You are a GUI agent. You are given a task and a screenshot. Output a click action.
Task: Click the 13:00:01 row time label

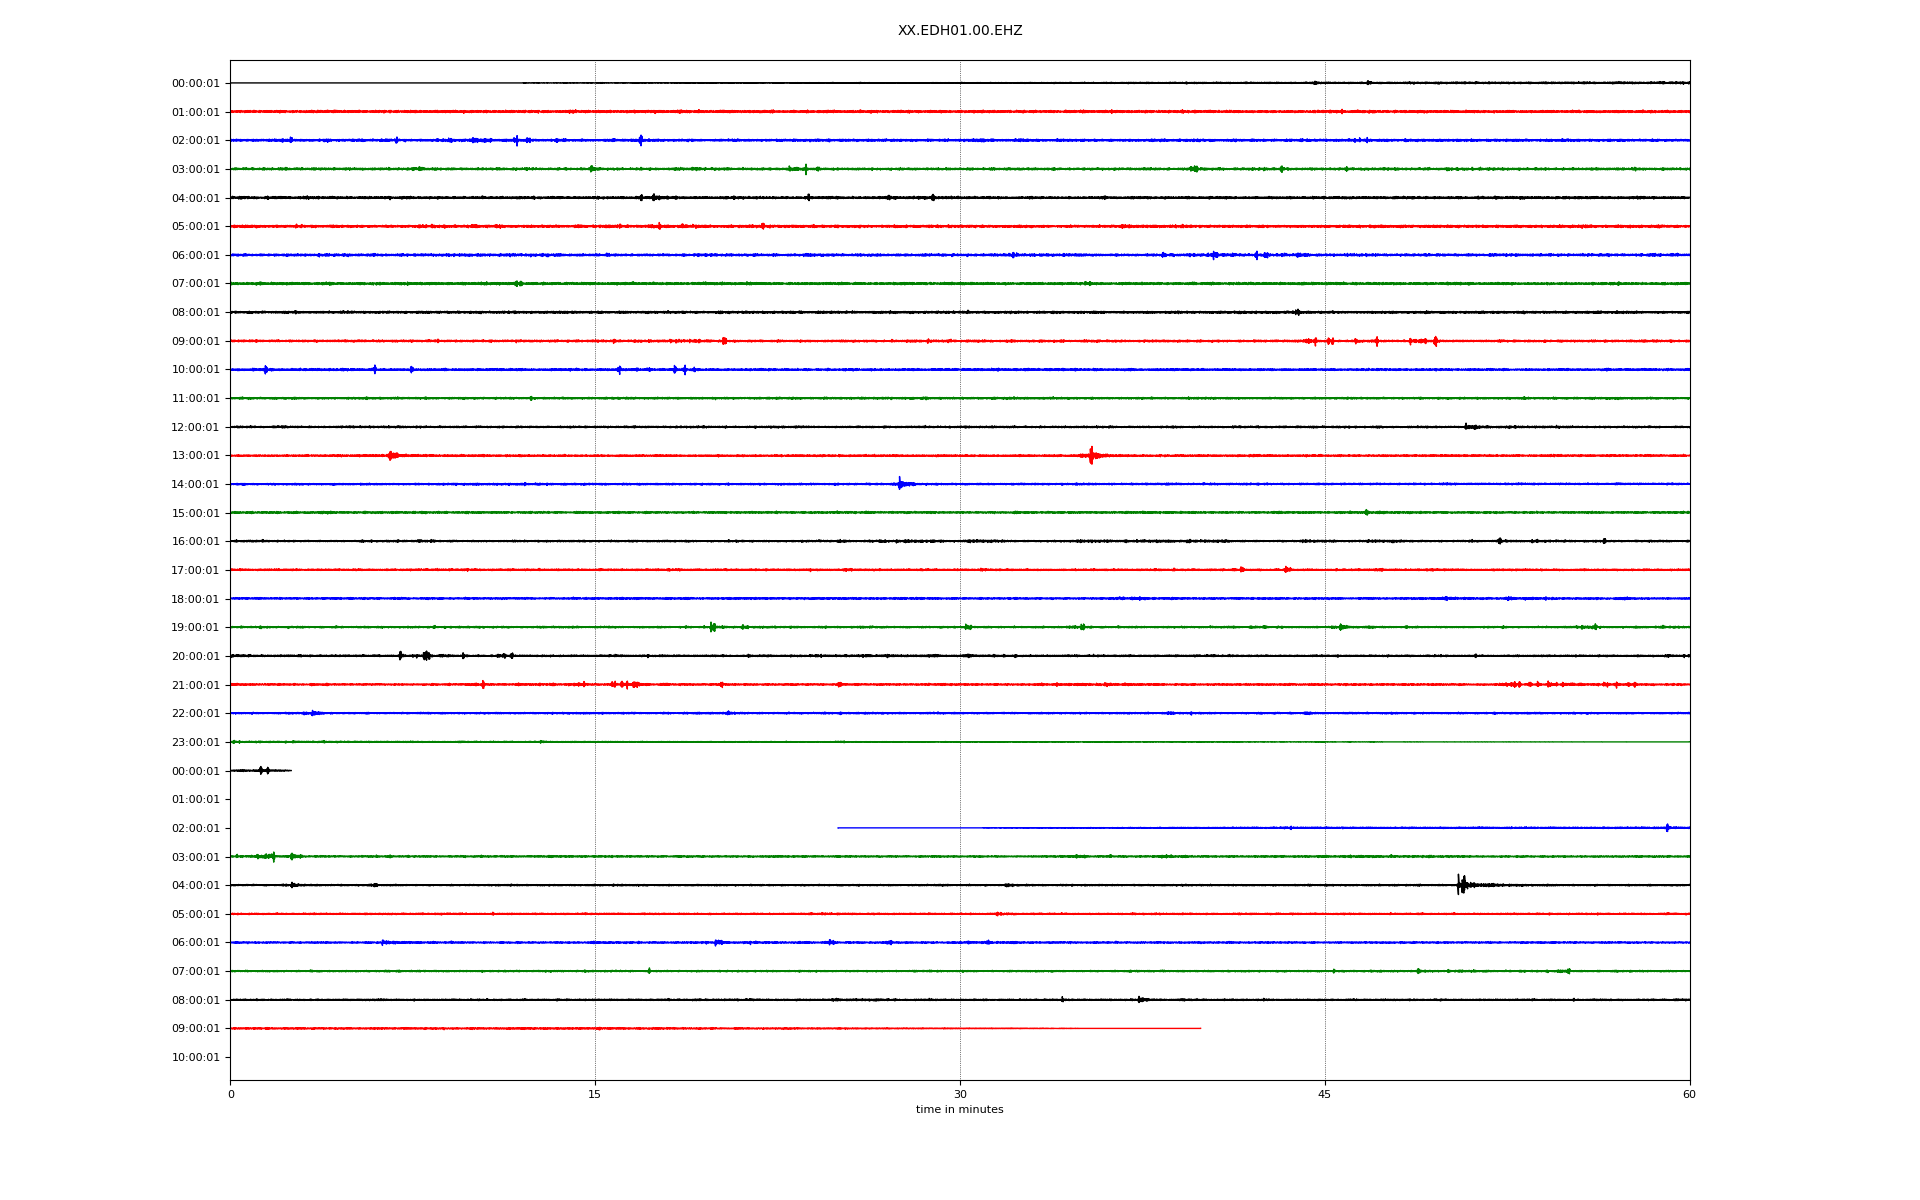(x=195, y=456)
